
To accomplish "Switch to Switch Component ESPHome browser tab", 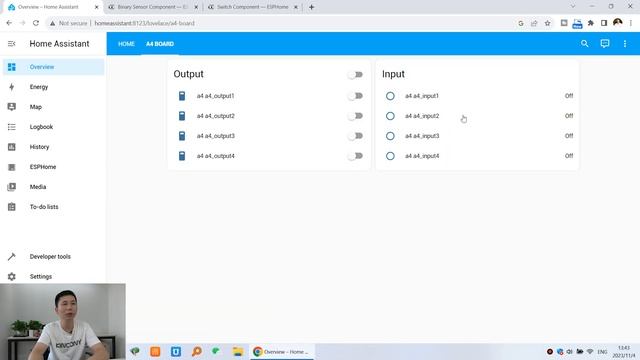I will 252,7.
